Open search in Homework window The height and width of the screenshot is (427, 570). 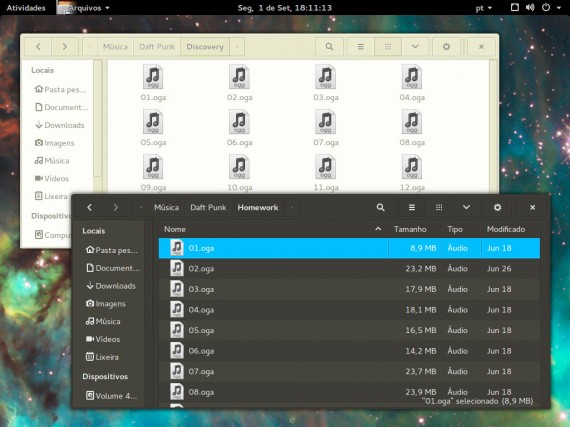pyautogui.click(x=380, y=208)
